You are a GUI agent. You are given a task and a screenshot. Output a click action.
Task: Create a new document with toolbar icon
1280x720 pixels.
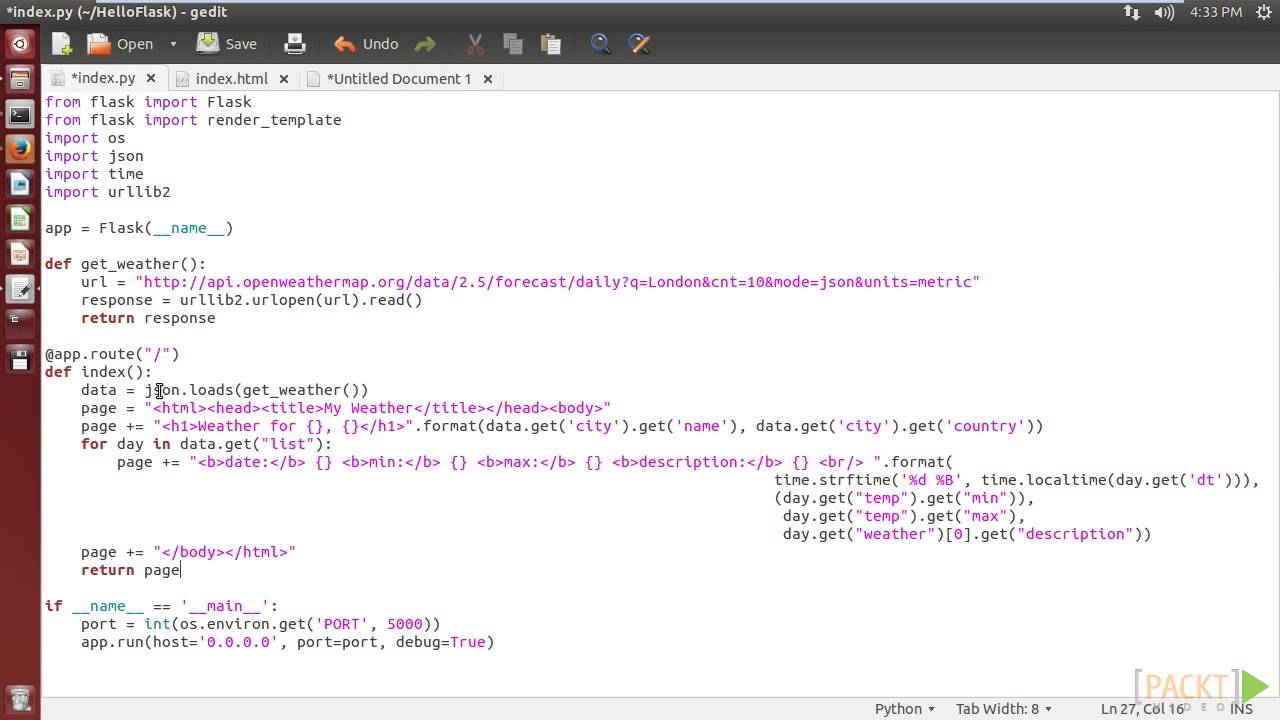point(62,44)
